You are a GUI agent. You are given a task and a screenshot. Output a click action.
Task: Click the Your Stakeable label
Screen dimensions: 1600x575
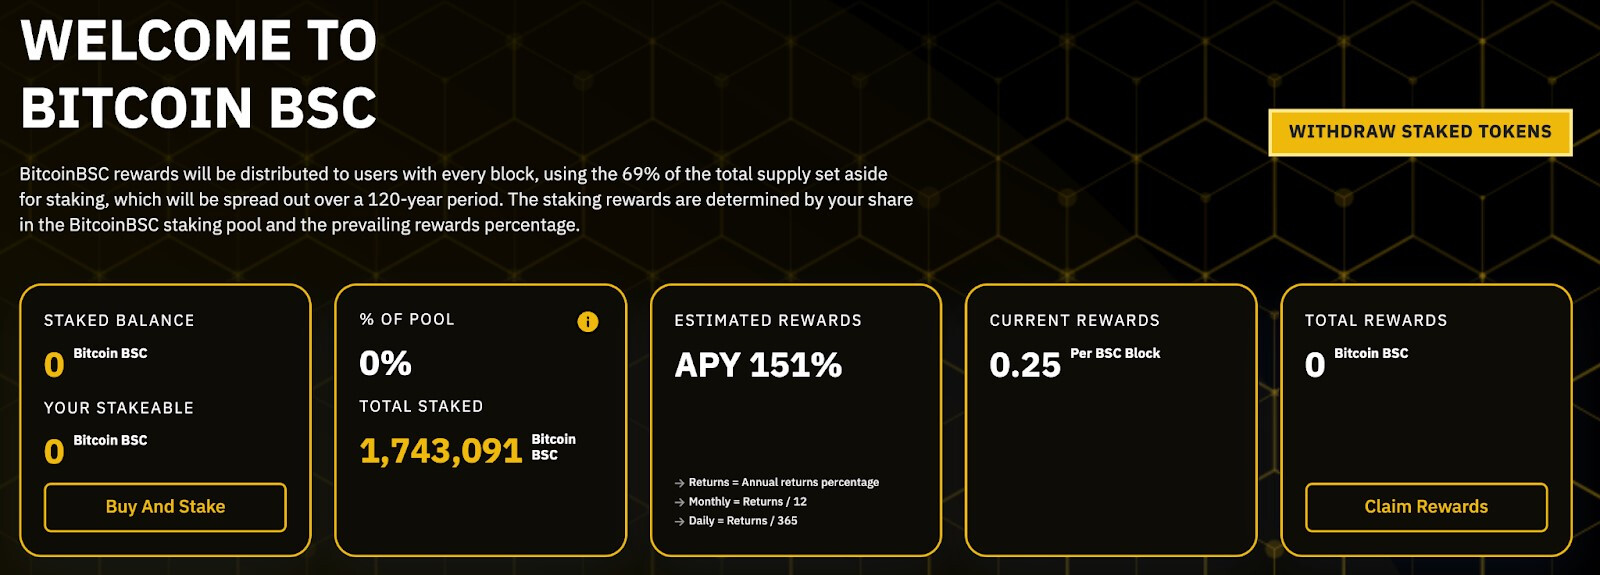119,408
